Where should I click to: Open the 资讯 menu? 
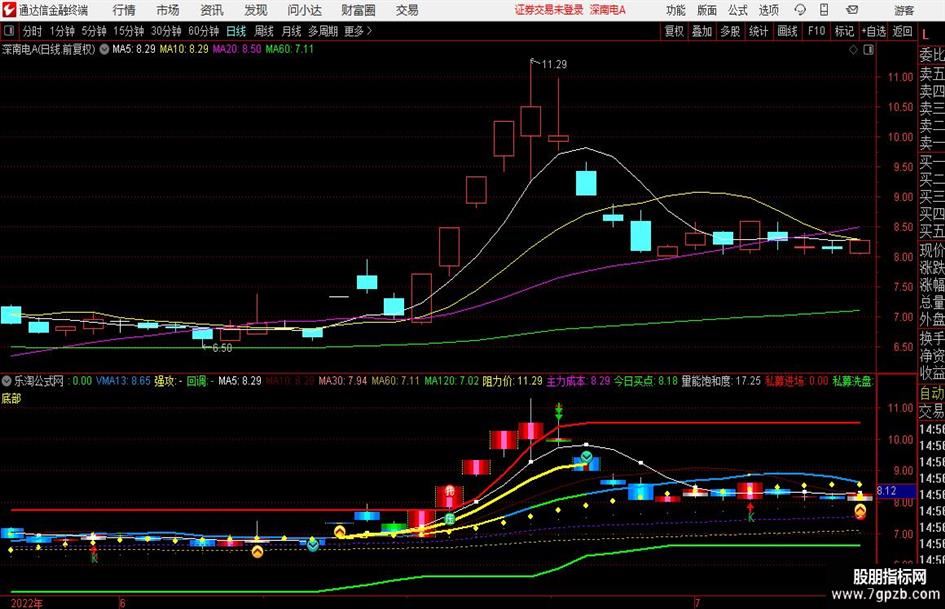pyautogui.click(x=212, y=10)
